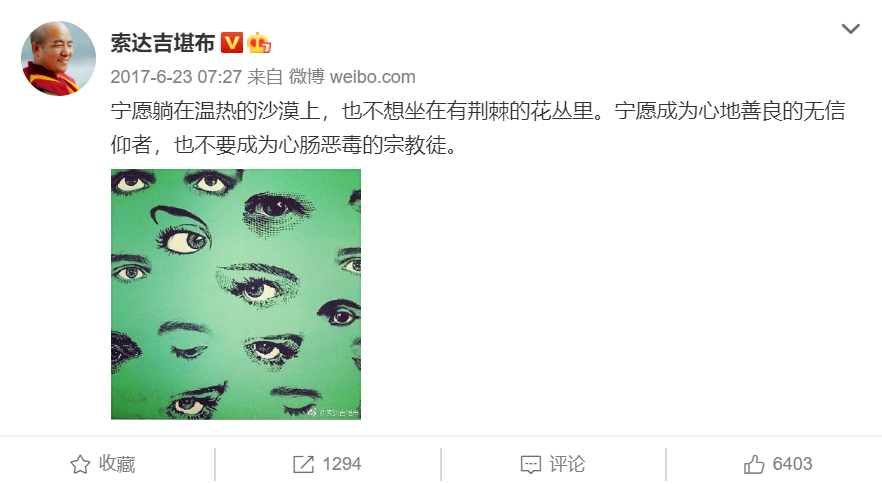Click the orange V verified badge
The image size is (882, 484).
click(232, 43)
